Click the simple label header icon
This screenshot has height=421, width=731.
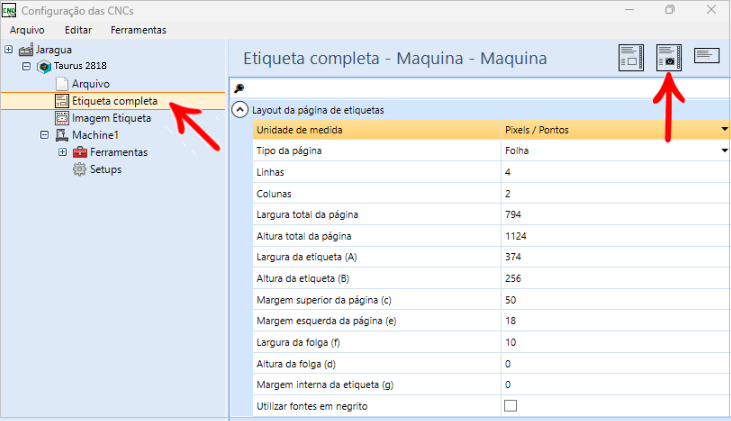tap(707, 55)
